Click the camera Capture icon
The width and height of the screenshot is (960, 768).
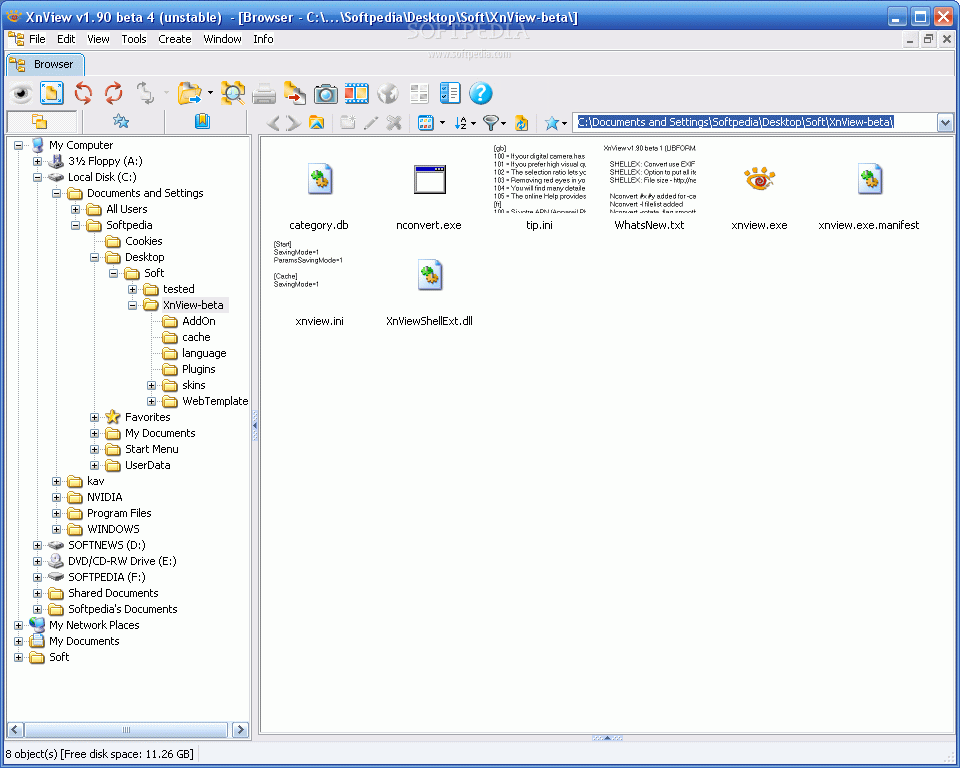[326, 94]
